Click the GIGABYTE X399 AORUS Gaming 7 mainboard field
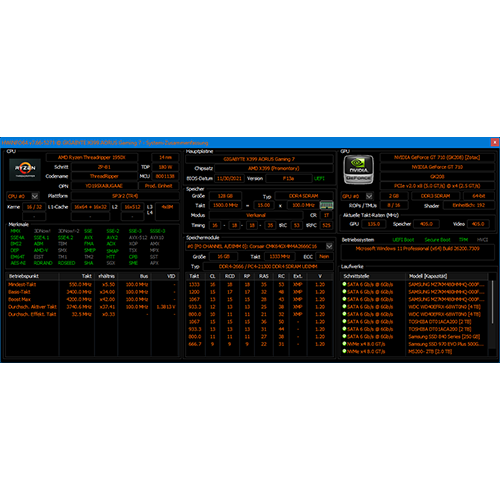This screenshot has height=500, width=500. point(259,159)
